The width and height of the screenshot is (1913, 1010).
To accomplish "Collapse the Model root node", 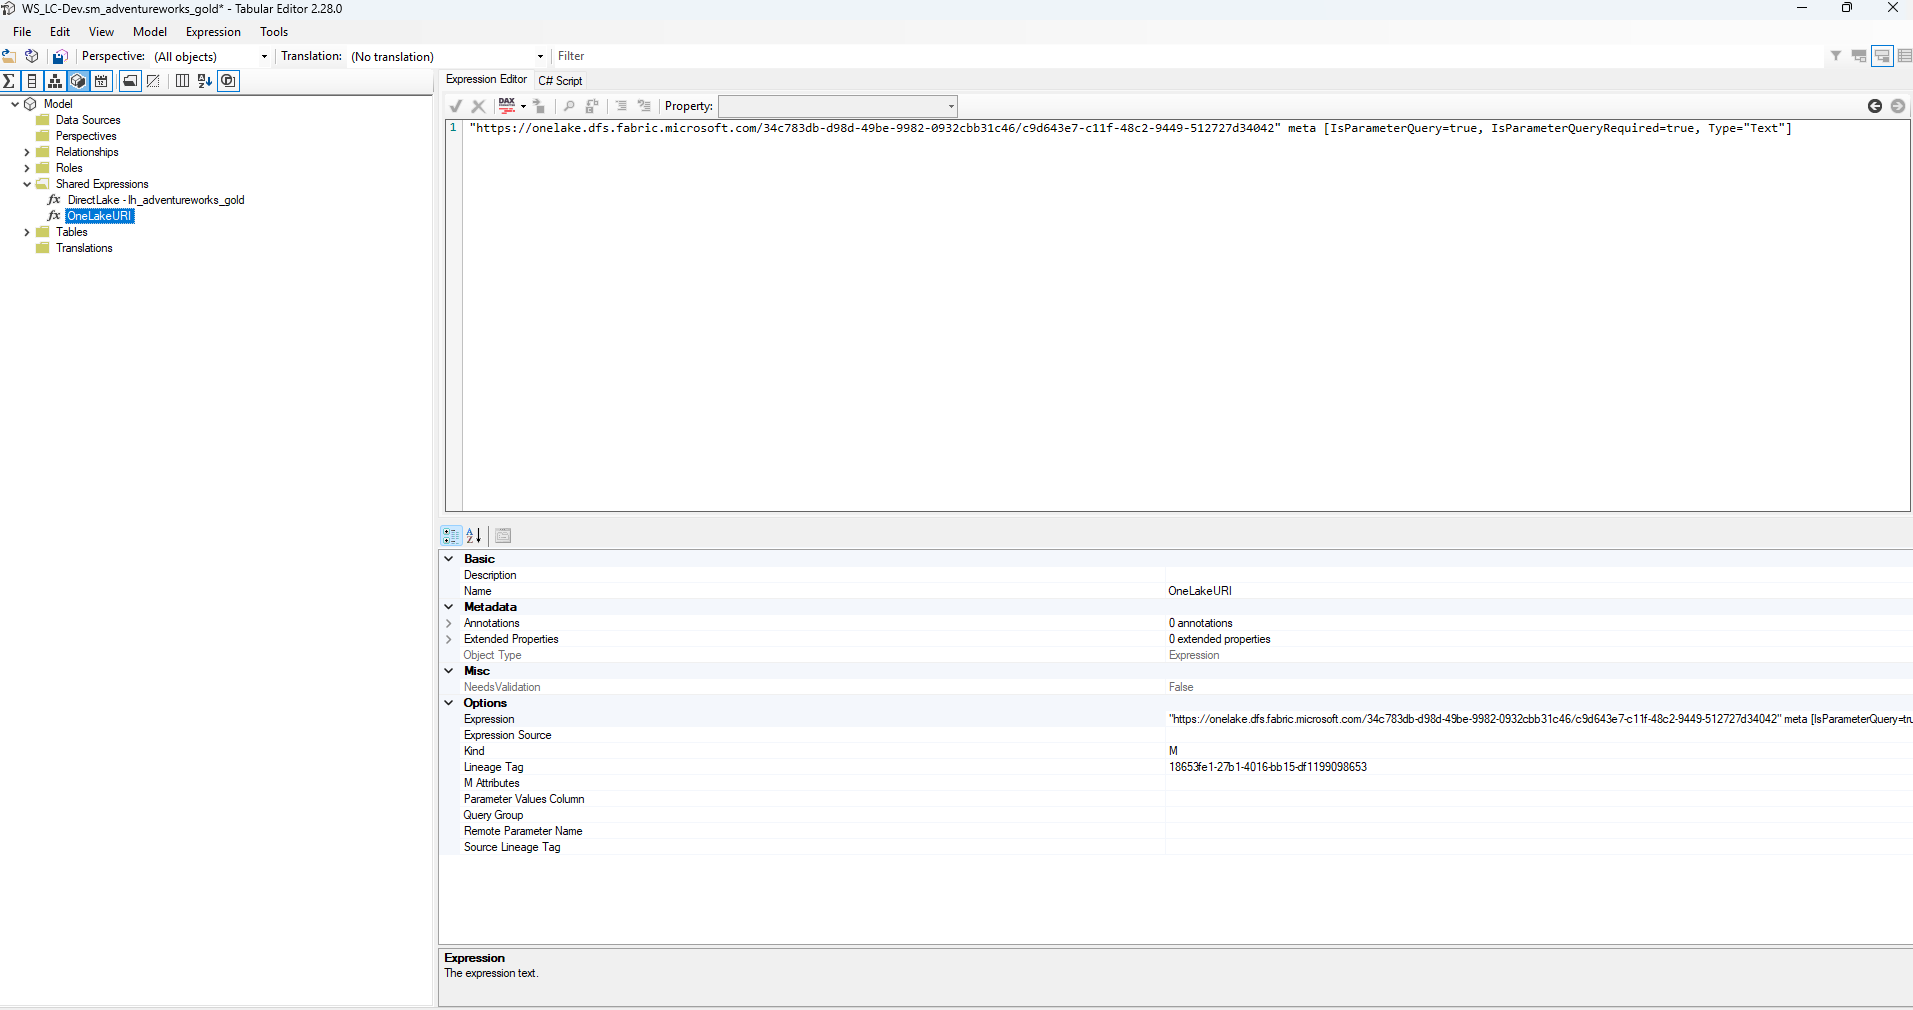I will coord(14,104).
